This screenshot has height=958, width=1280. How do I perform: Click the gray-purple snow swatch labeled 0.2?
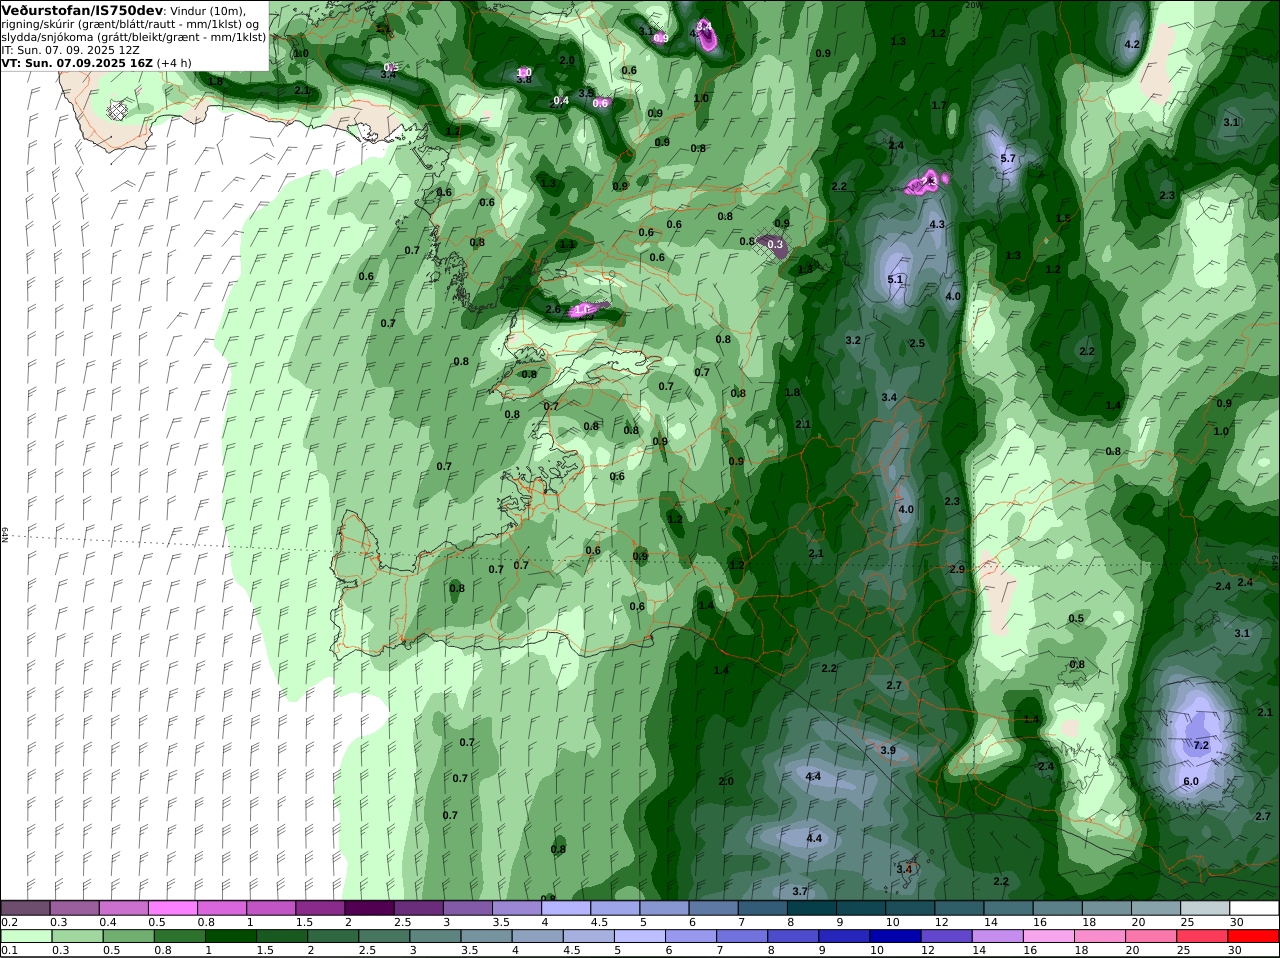tap(26, 908)
